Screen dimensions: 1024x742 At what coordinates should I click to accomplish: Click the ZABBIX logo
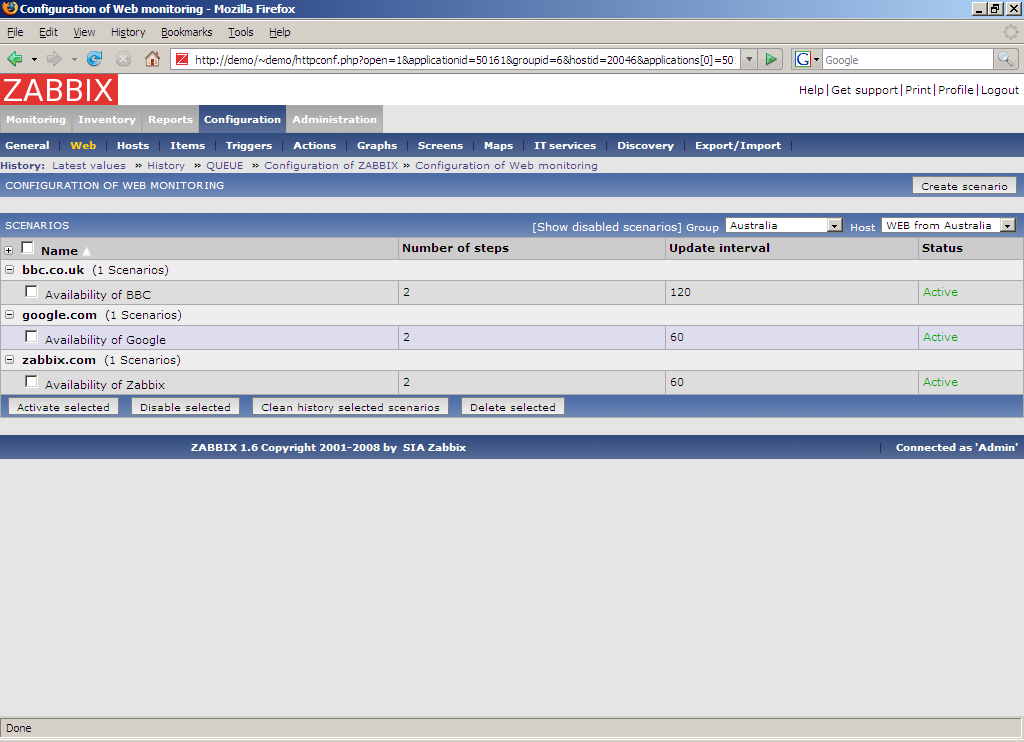coord(59,89)
